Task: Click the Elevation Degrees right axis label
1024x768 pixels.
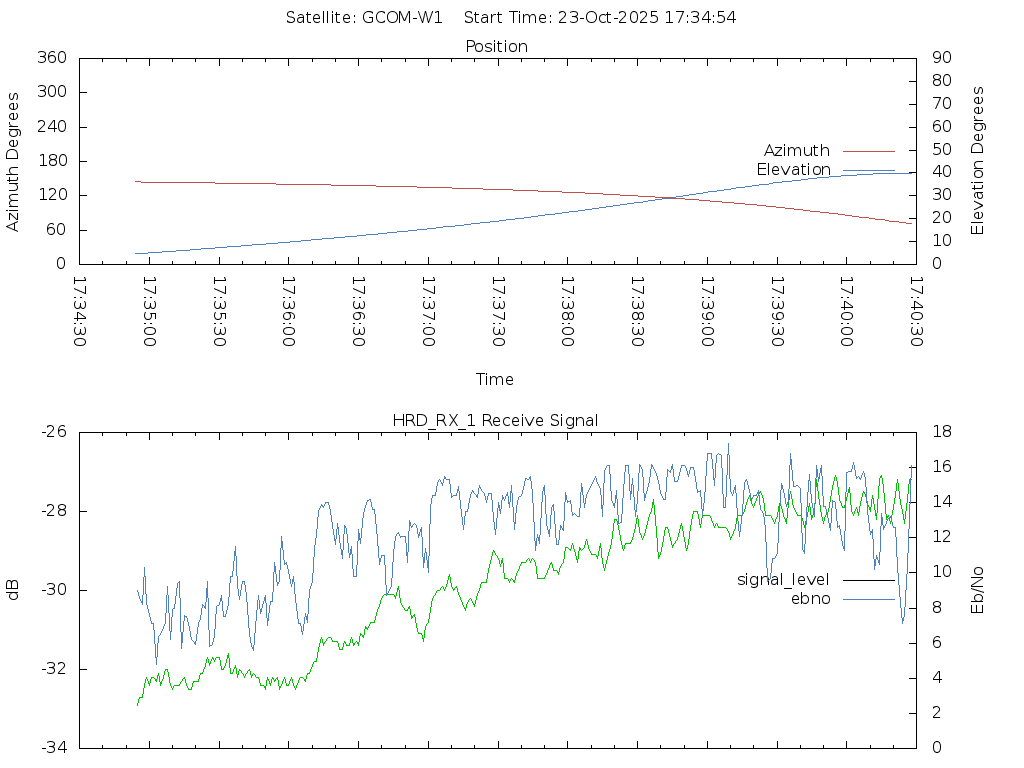Action: pyautogui.click(x=978, y=161)
